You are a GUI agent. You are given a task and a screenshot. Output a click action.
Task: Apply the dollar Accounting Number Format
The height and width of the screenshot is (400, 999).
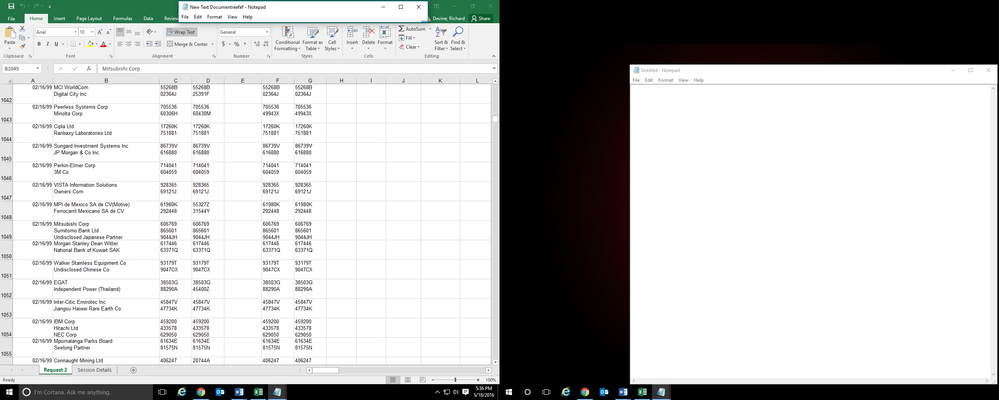[x=224, y=44]
